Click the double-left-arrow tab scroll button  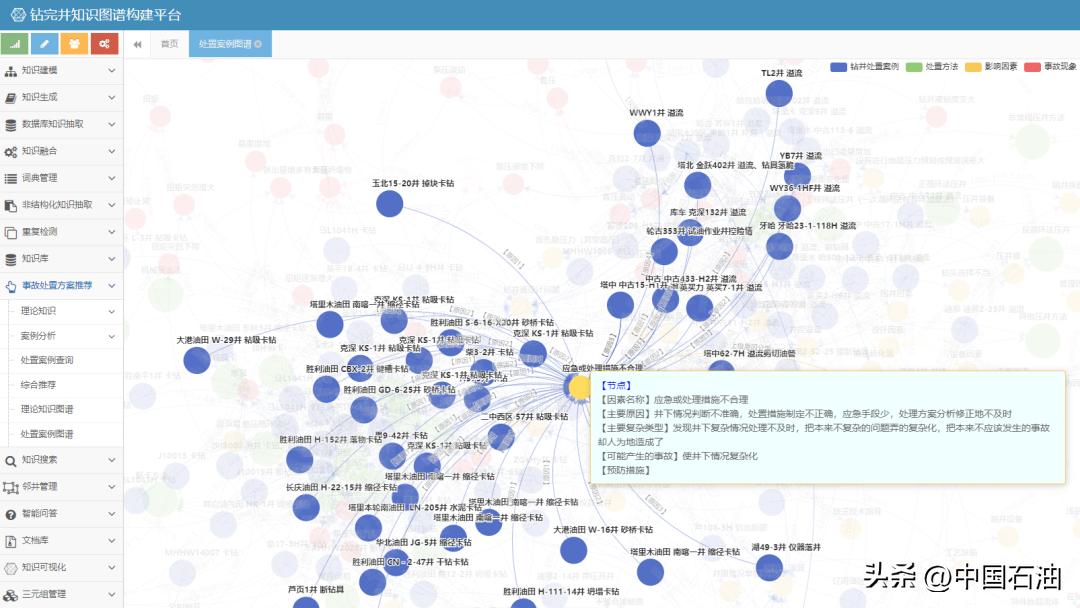tap(138, 44)
